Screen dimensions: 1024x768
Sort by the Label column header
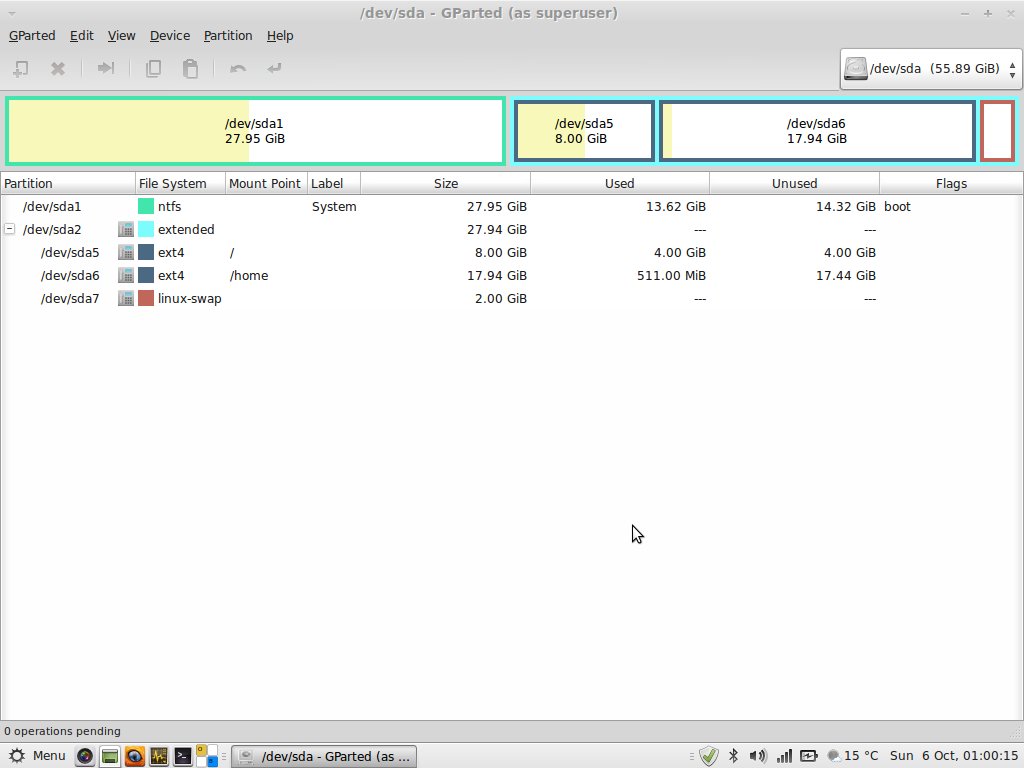tap(334, 184)
